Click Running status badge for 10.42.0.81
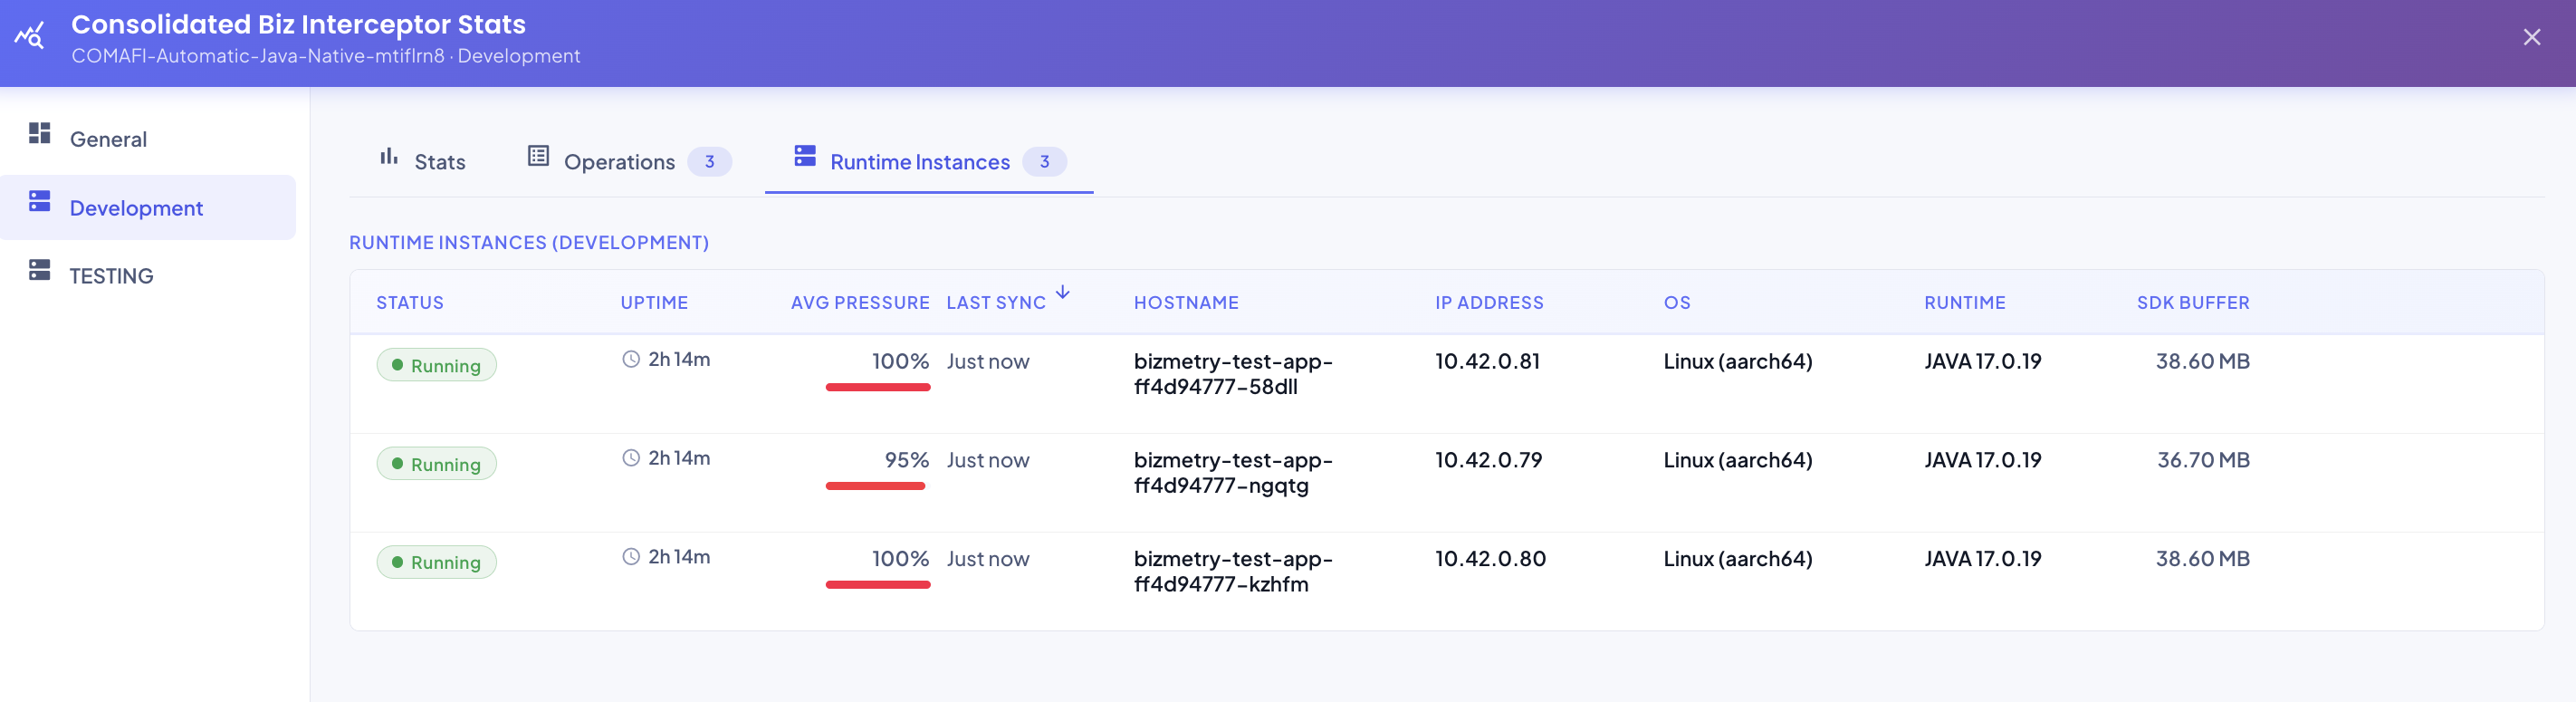Screen dimensions: 2576x702 coord(437,365)
